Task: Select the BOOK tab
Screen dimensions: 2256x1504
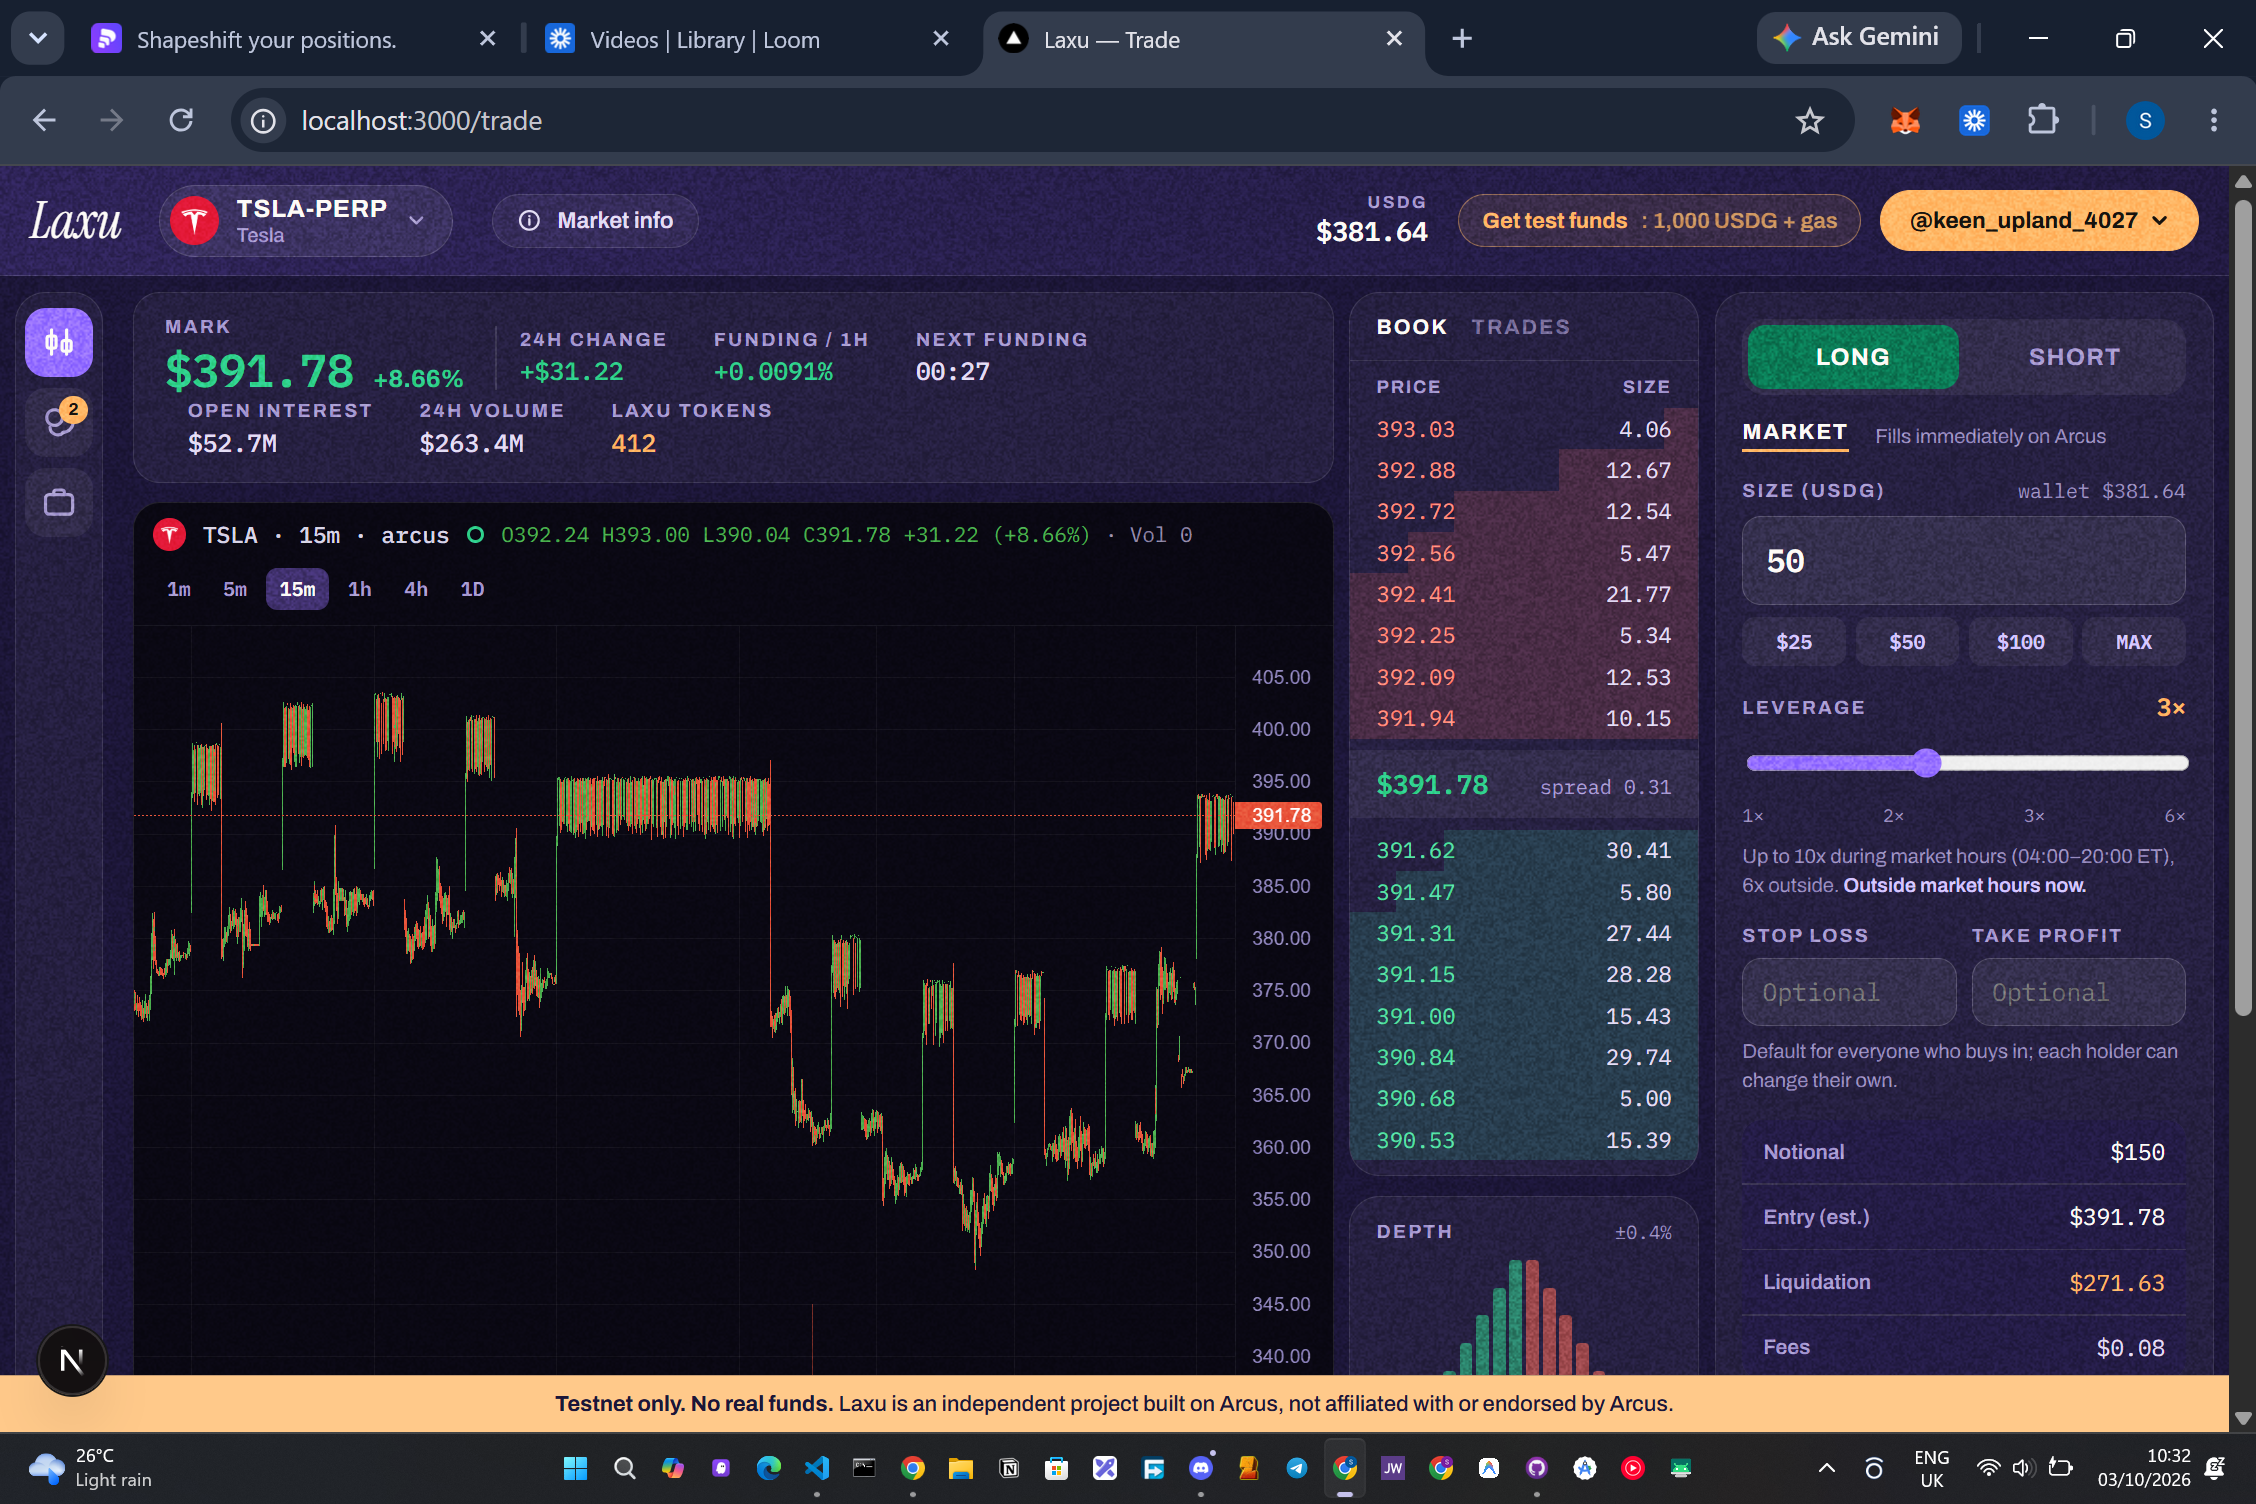Action: (1411, 327)
